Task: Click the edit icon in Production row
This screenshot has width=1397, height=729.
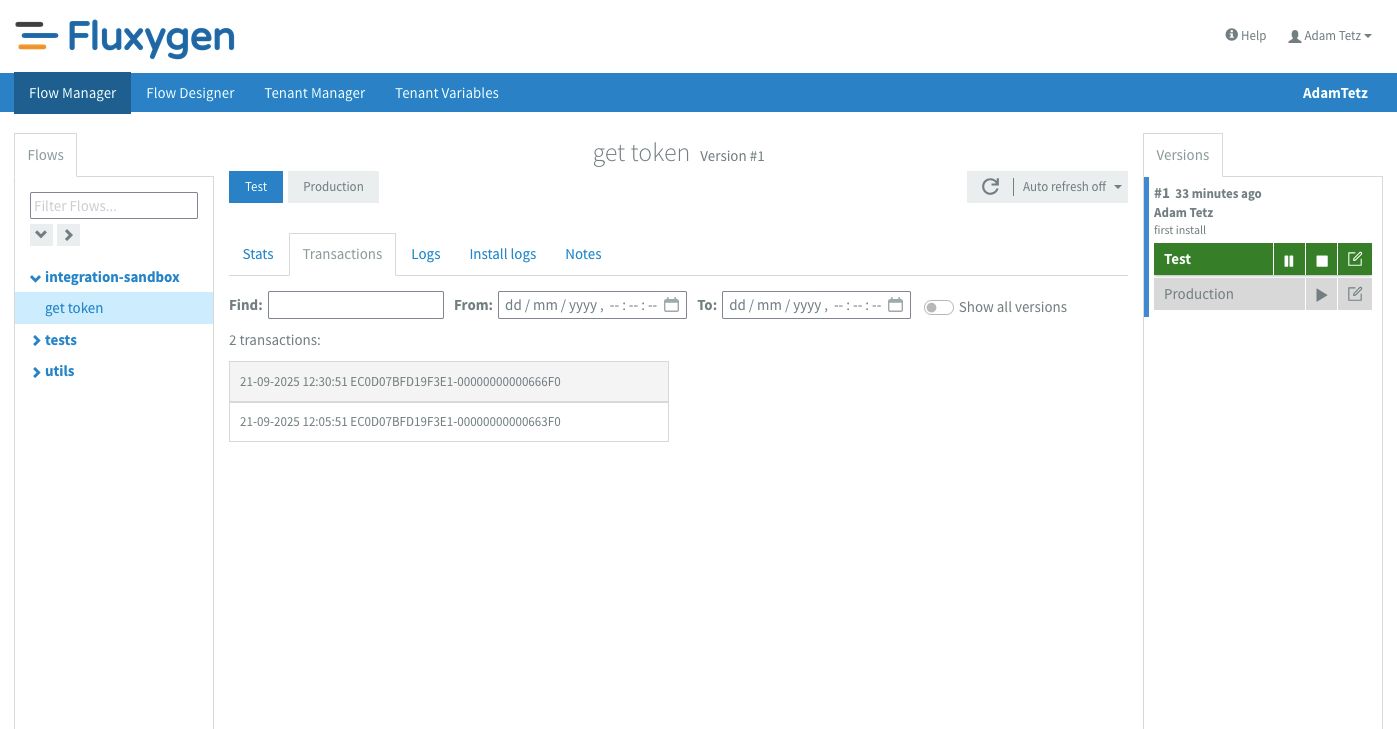Action: point(1355,295)
